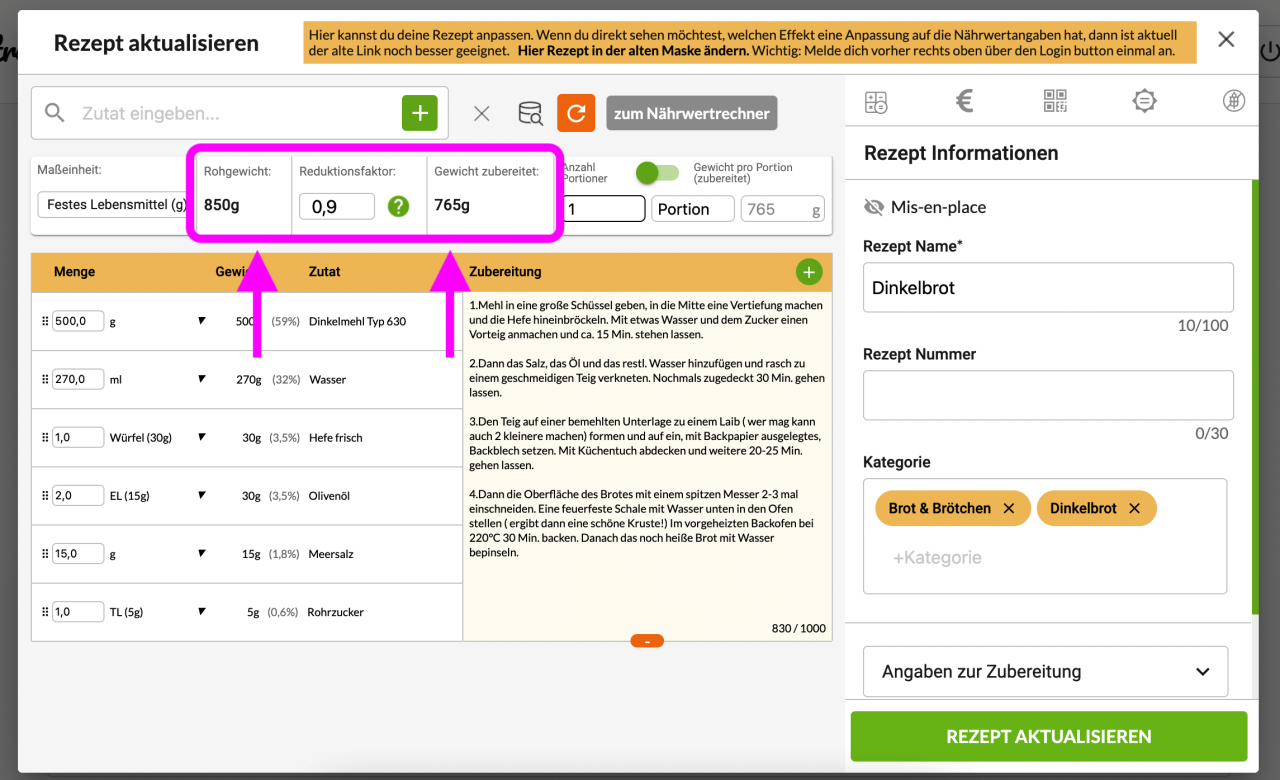This screenshot has width=1280, height=780.
Task: Open unit dropdown for Hefe frisch
Action: click(202, 437)
